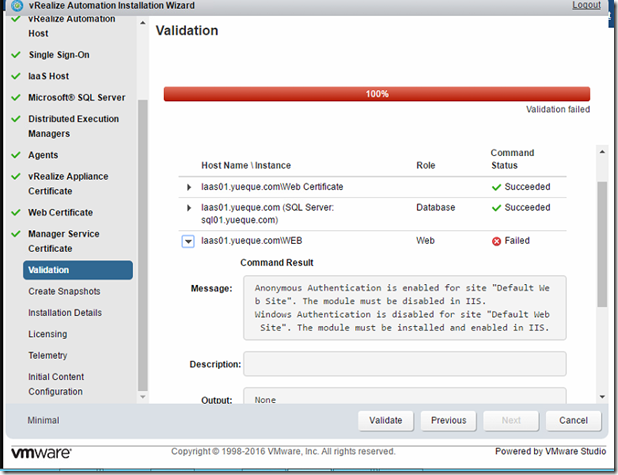Screen dimensions: 618x475
Task: Expand the Iaas01.yueque.com SQL Server row
Action: tap(189, 208)
